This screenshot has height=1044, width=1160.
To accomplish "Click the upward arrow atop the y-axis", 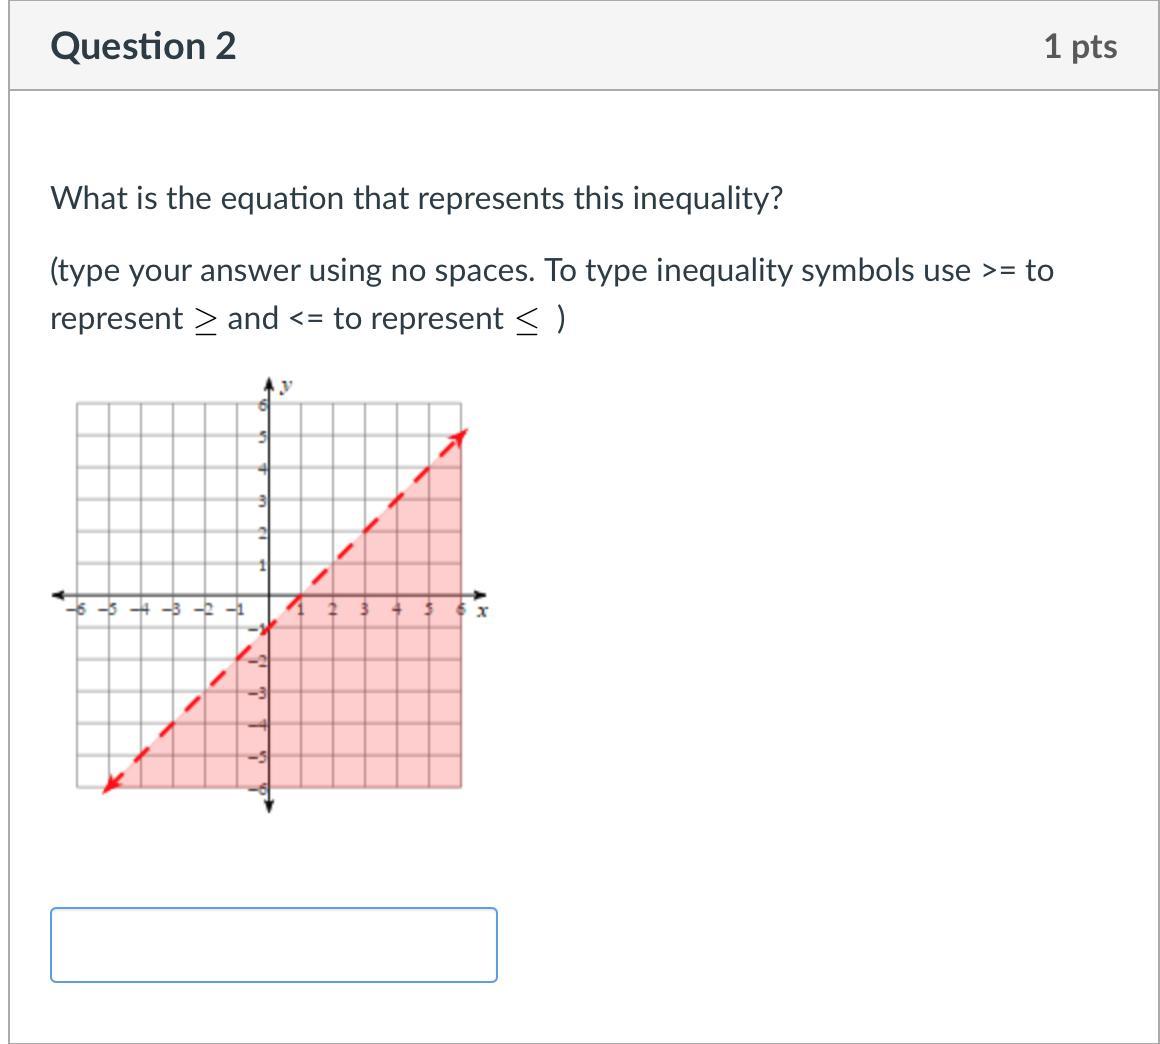I will pos(268,384).
